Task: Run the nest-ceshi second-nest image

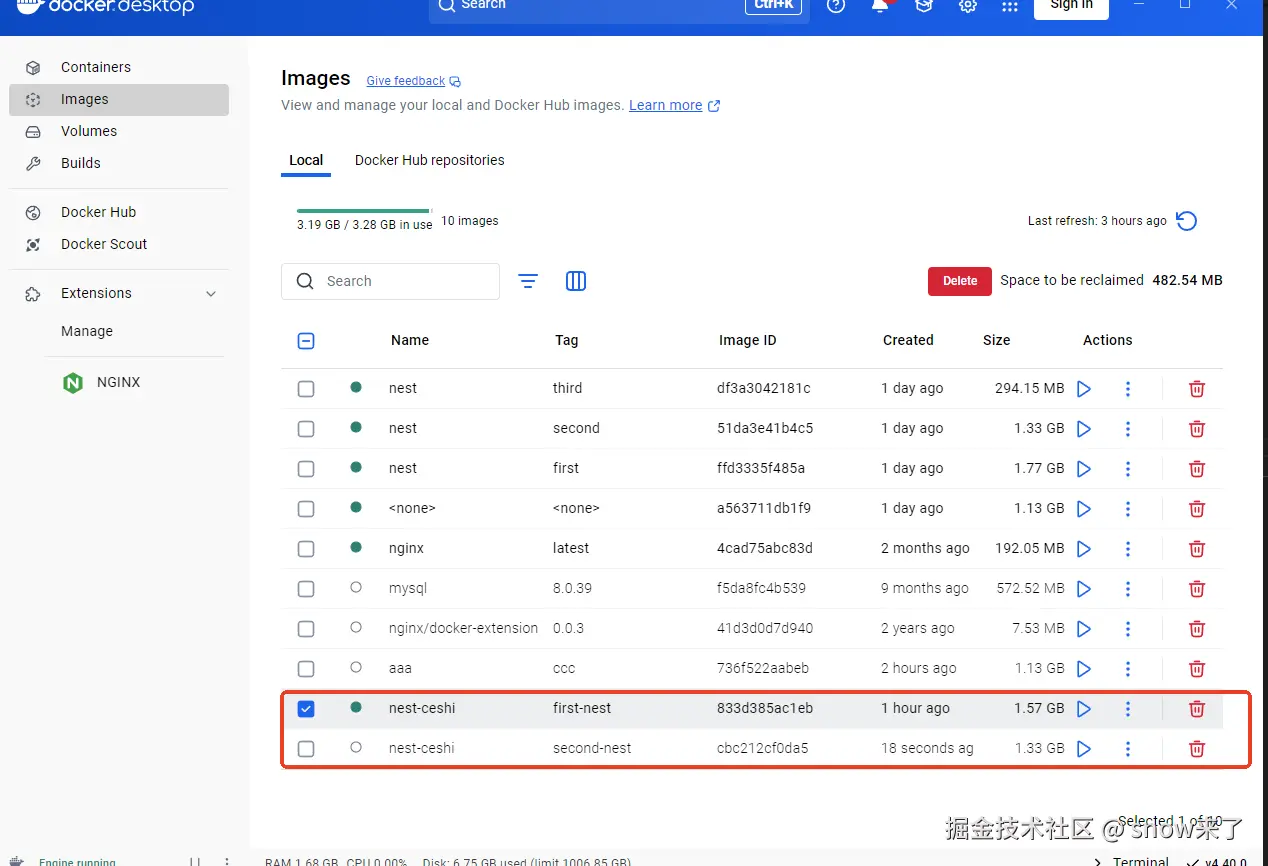Action: (x=1083, y=749)
